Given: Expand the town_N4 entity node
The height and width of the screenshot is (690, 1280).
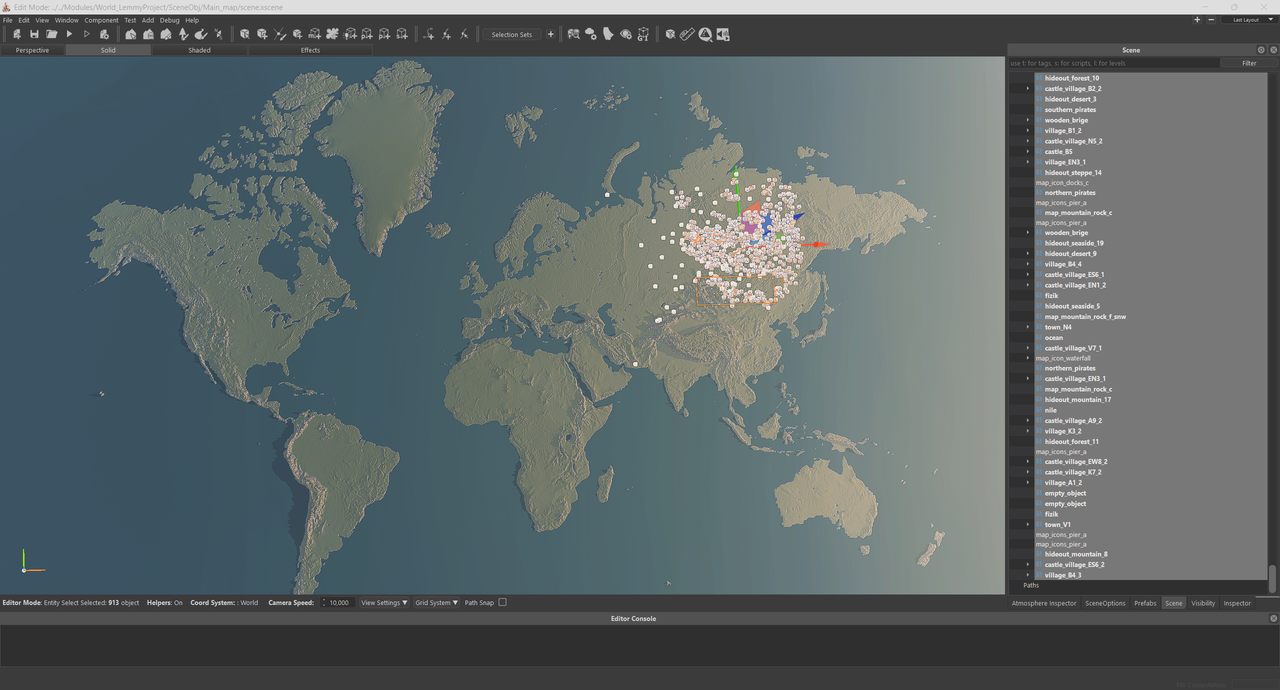Looking at the screenshot, I should click(x=1027, y=327).
